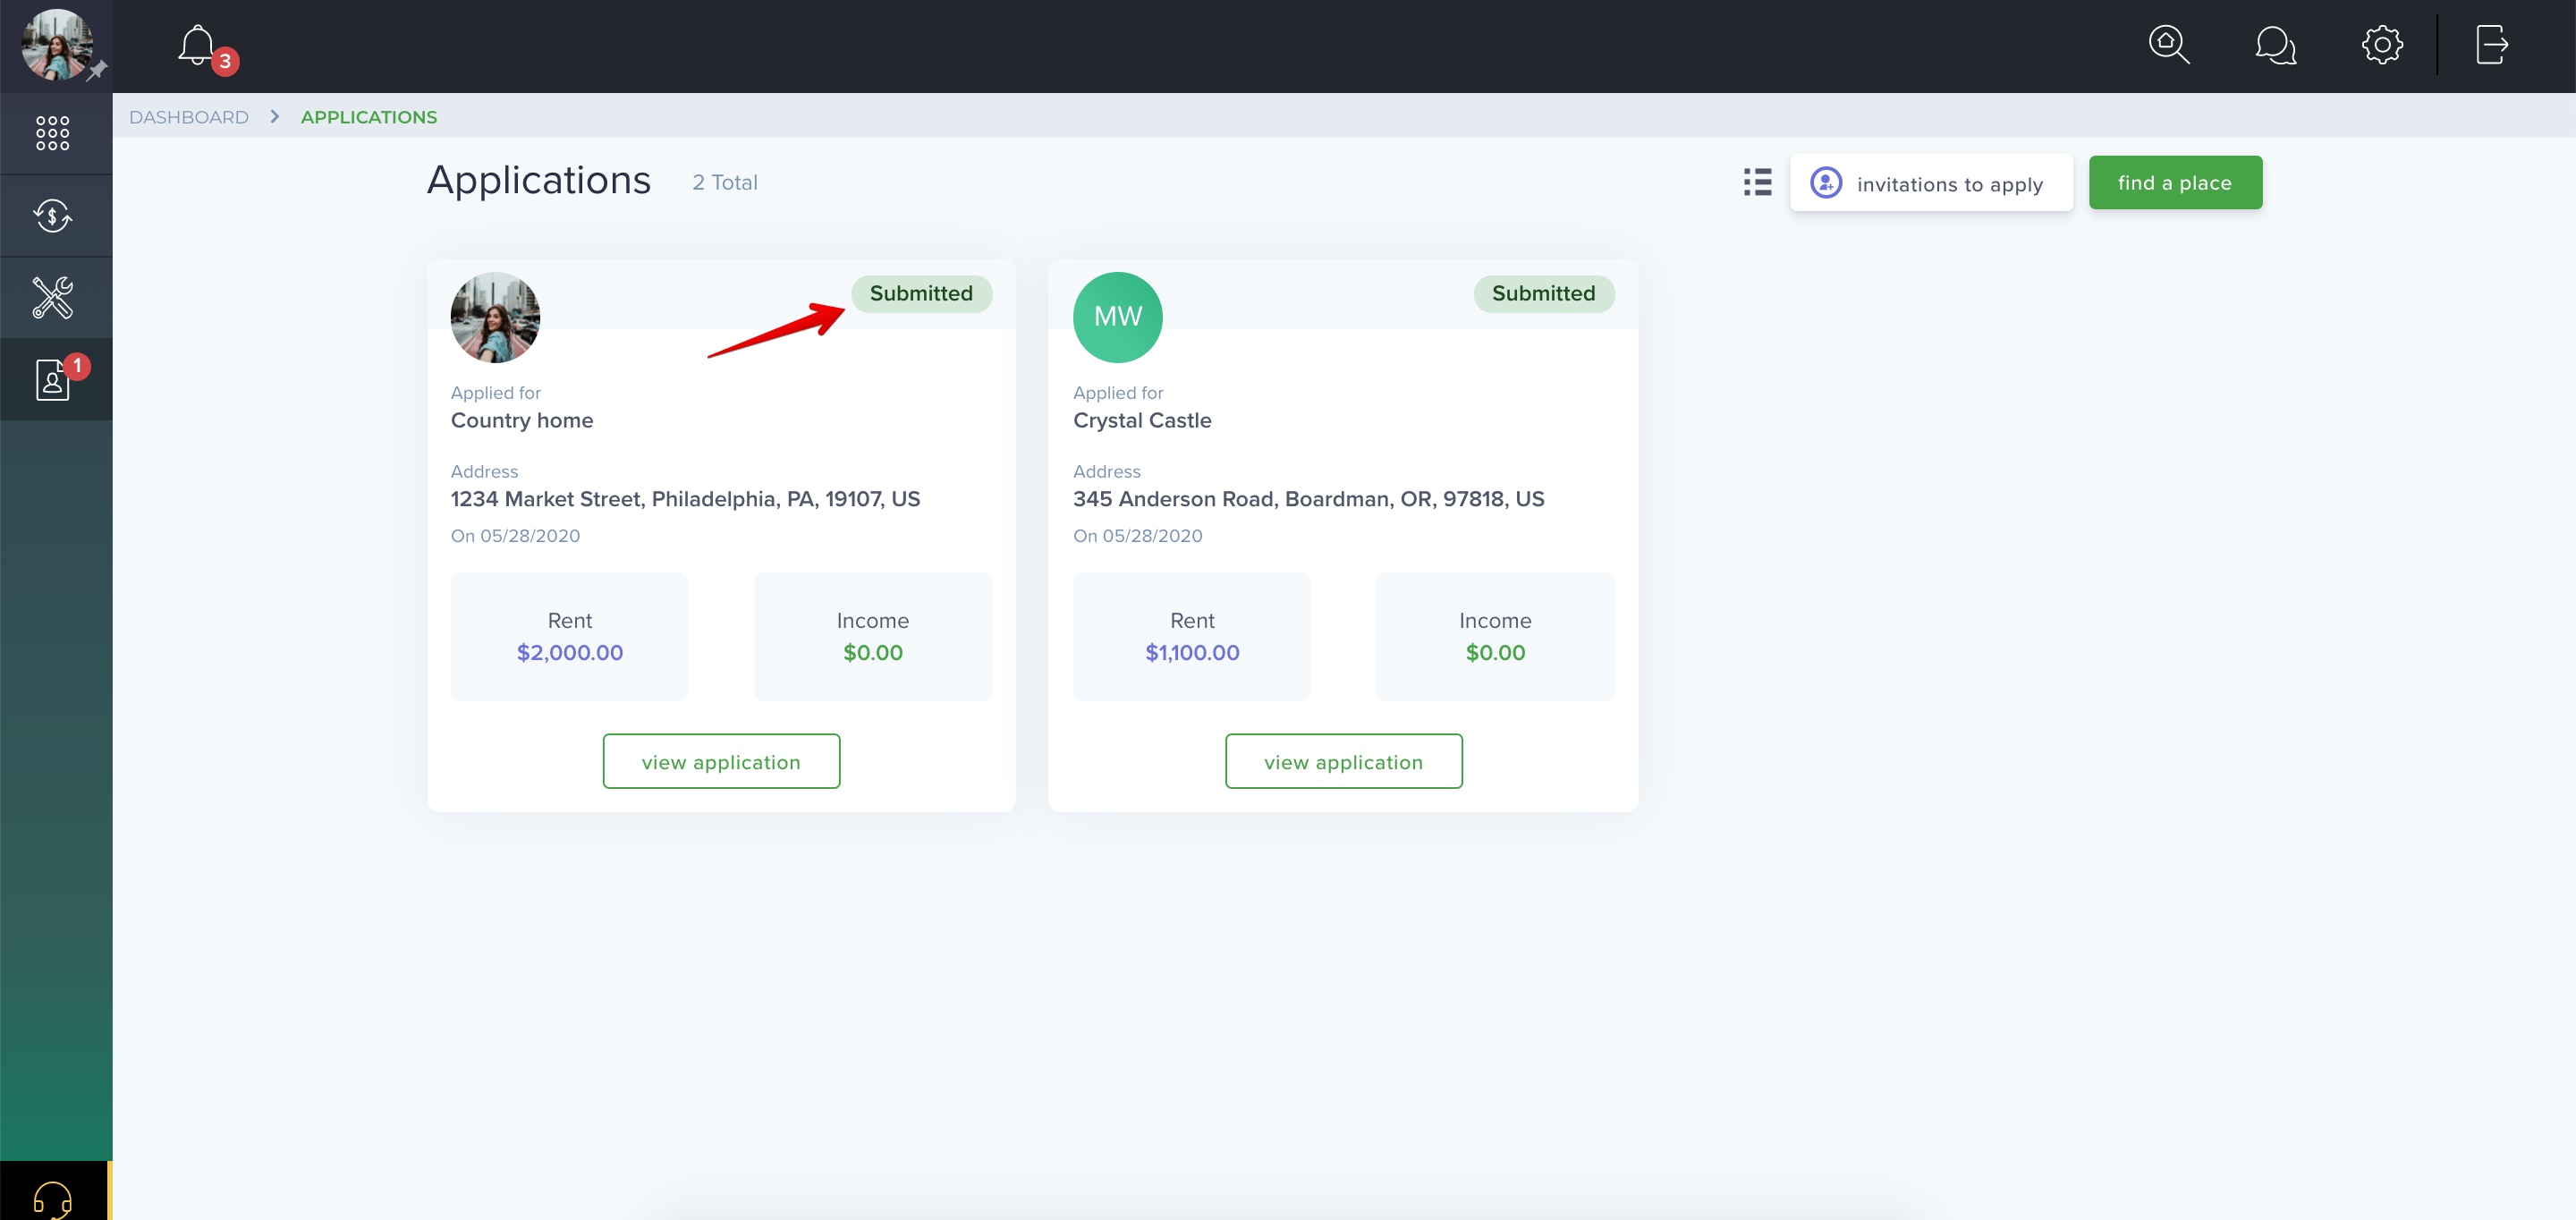The height and width of the screenshot is (1220, 2576).
Task: Switch to list view layout
Action: click(x=1757, y=182)
